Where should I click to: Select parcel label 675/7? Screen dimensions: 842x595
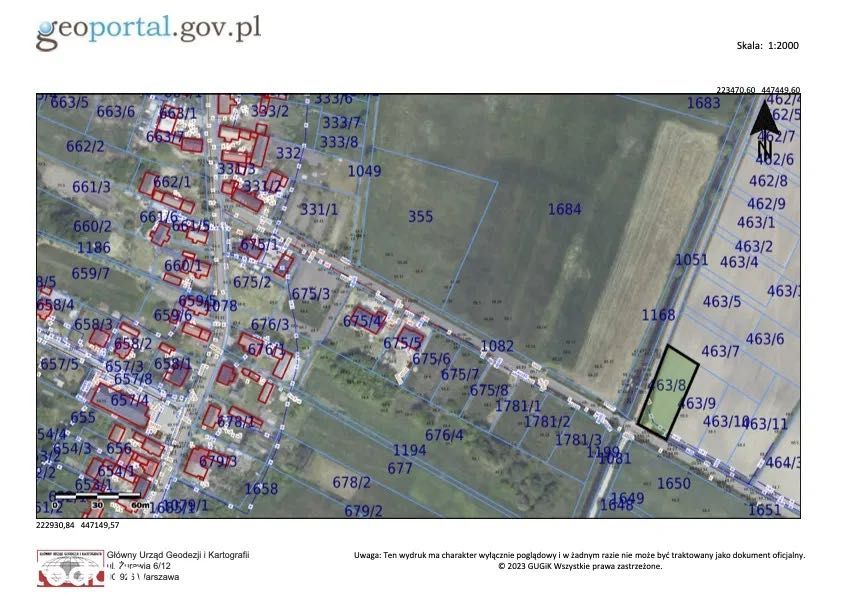point(459,374)
